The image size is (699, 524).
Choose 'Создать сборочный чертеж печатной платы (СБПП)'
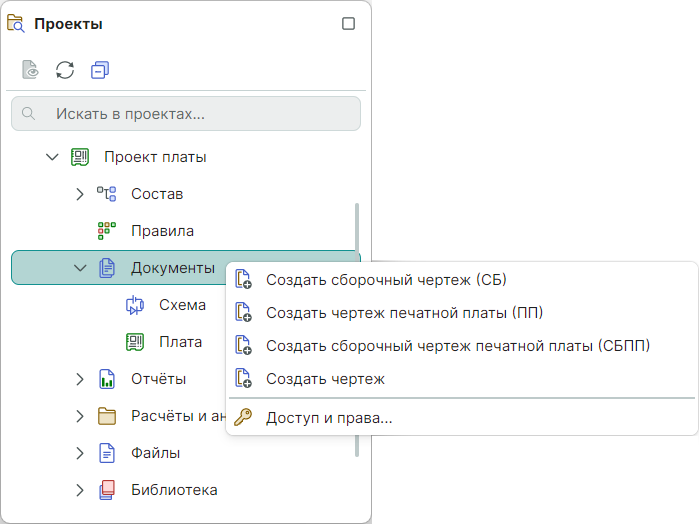(462, 346)
